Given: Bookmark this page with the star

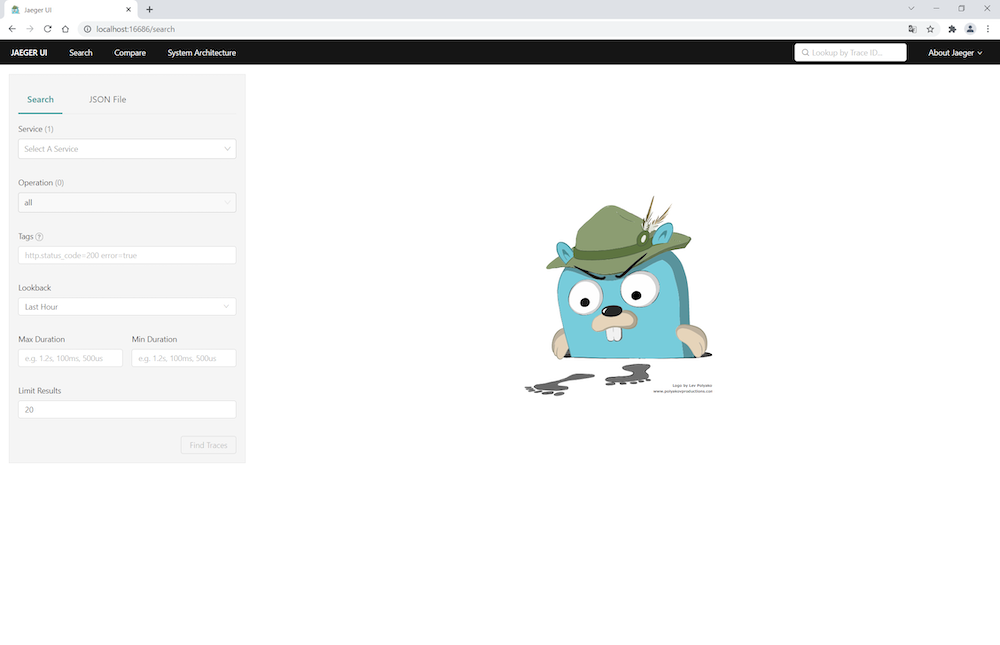Looking at the screenshot, I should point(930,29).
